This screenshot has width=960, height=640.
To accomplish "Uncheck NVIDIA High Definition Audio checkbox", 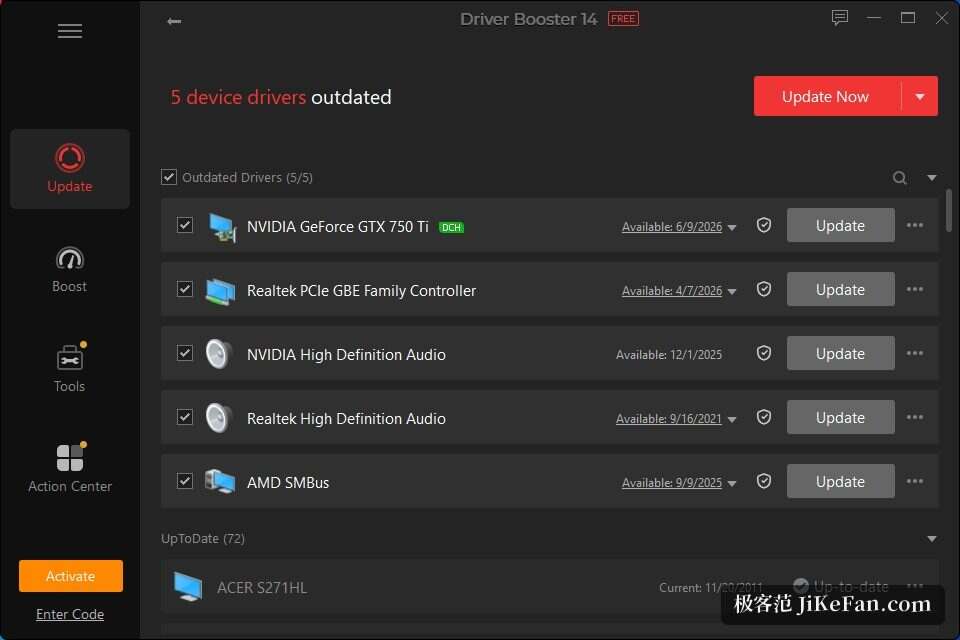I will pos(185,353).
